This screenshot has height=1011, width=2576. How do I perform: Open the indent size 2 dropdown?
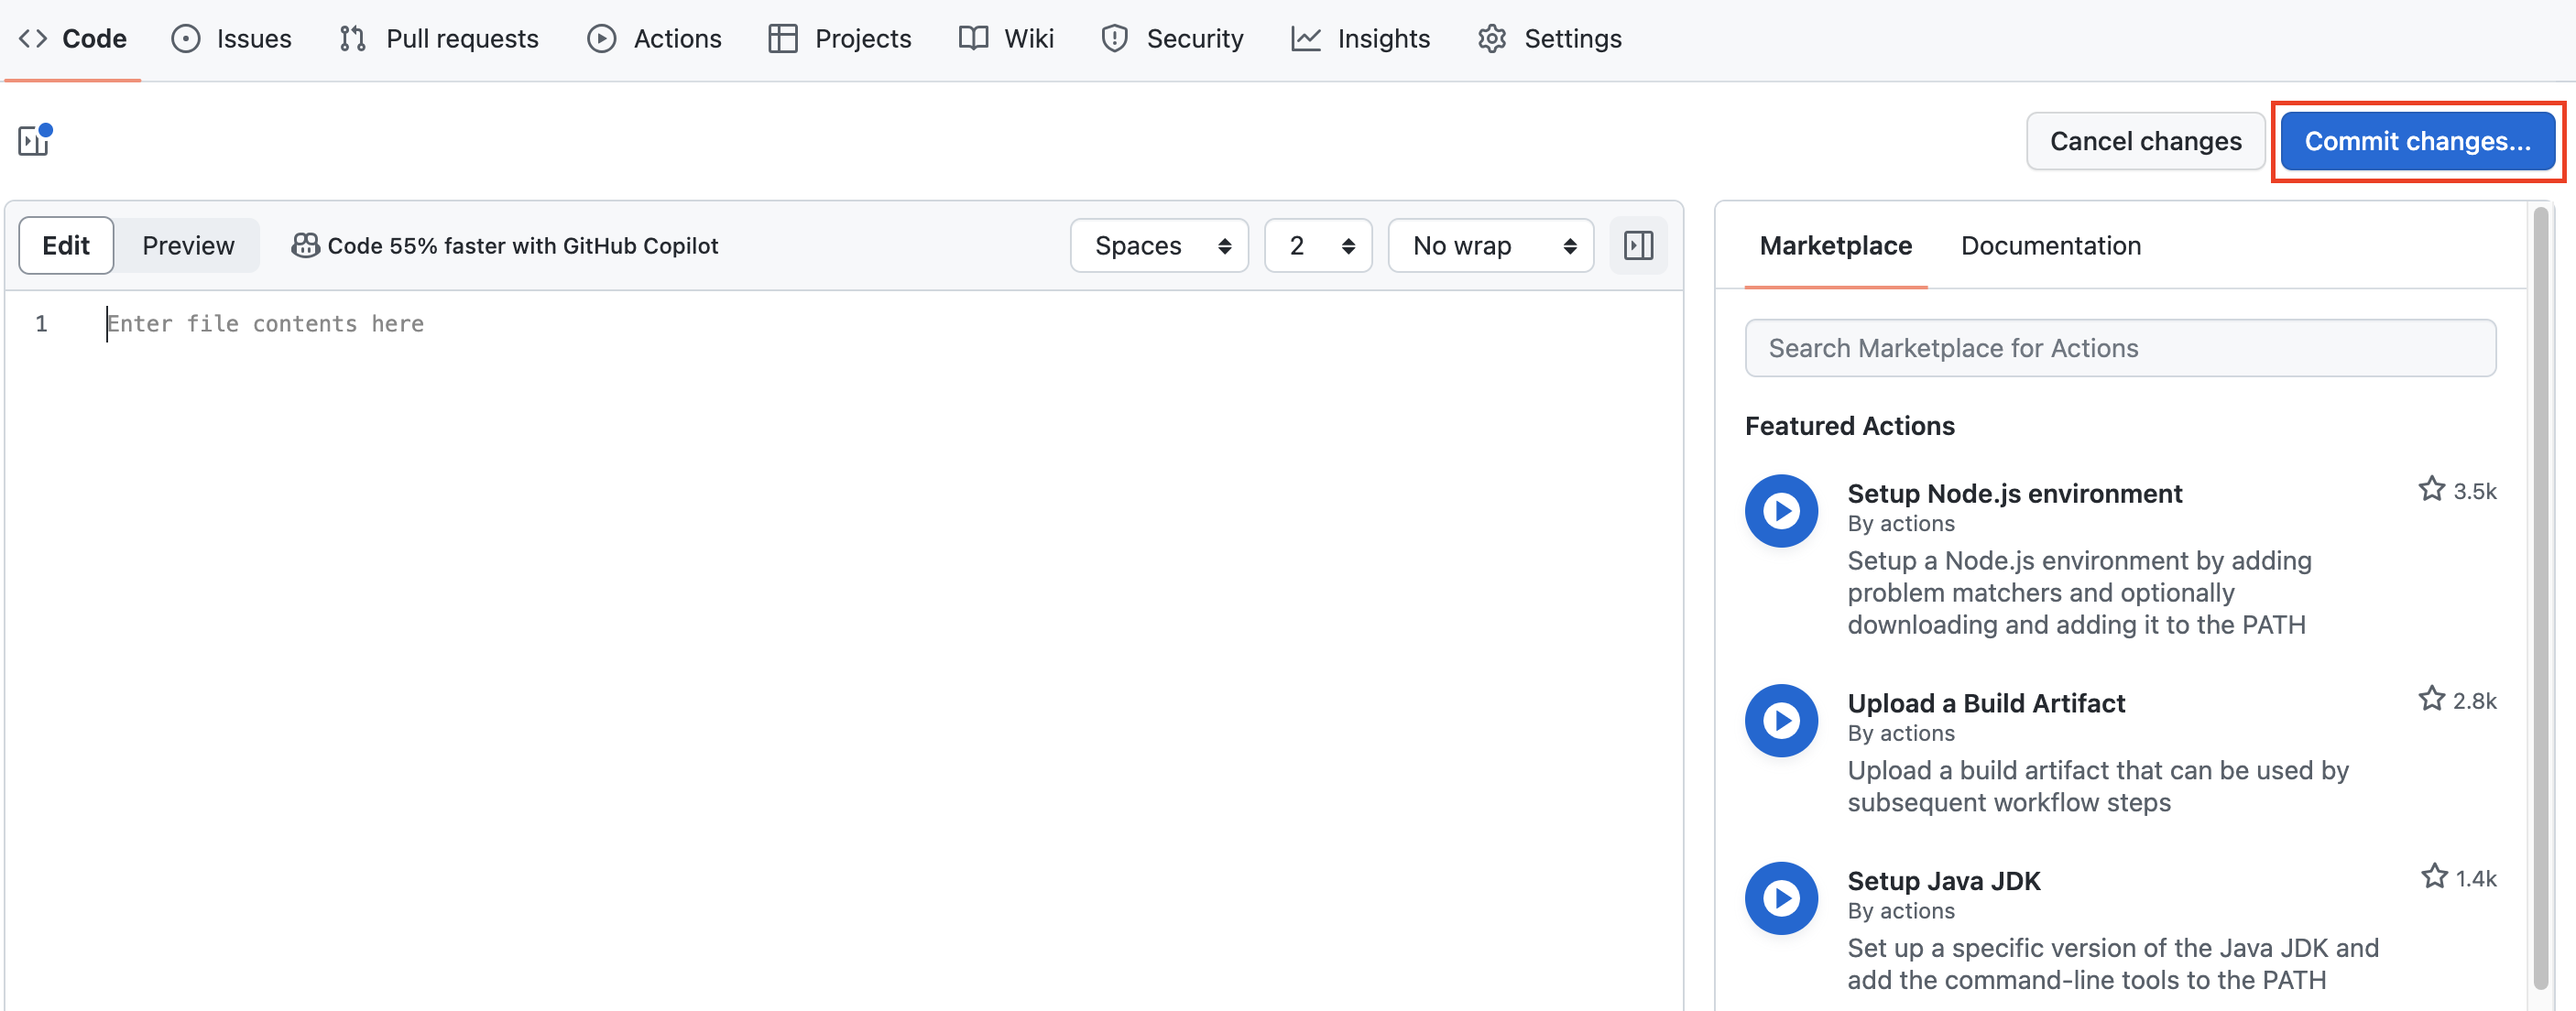[1318, 245]
